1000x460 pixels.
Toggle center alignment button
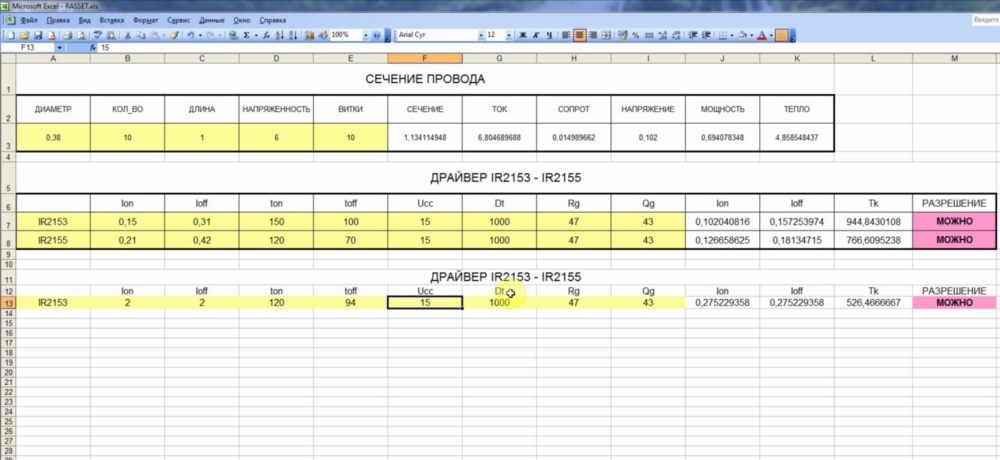coord(580,35)
